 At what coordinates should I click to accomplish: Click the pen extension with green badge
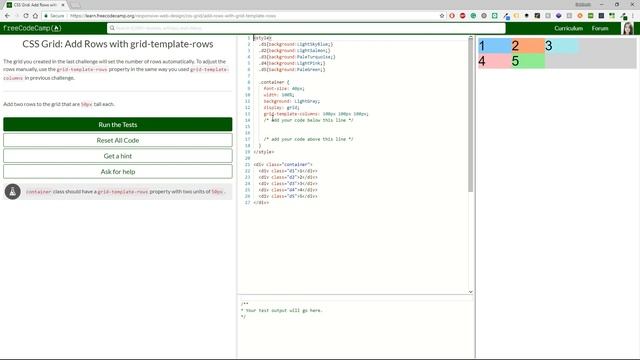pos(623,16)
